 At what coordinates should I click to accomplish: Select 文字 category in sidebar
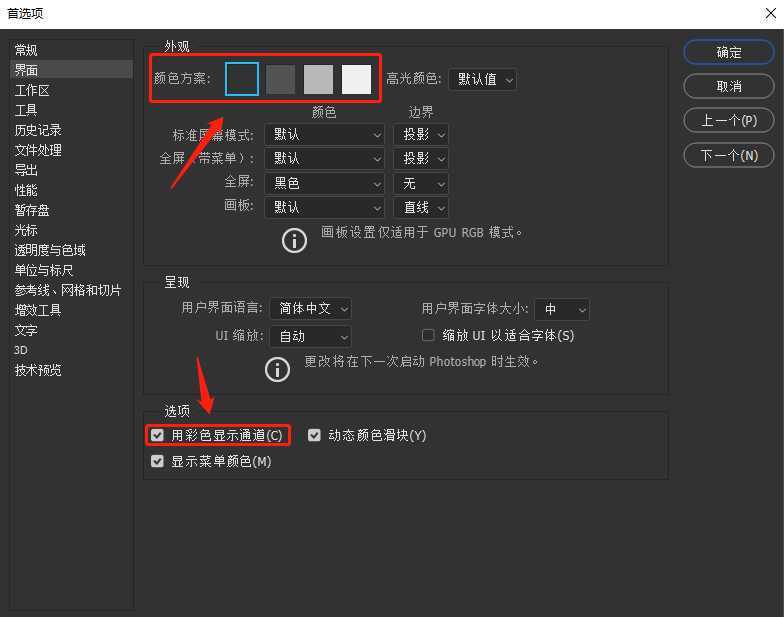[x=71, y=330]
